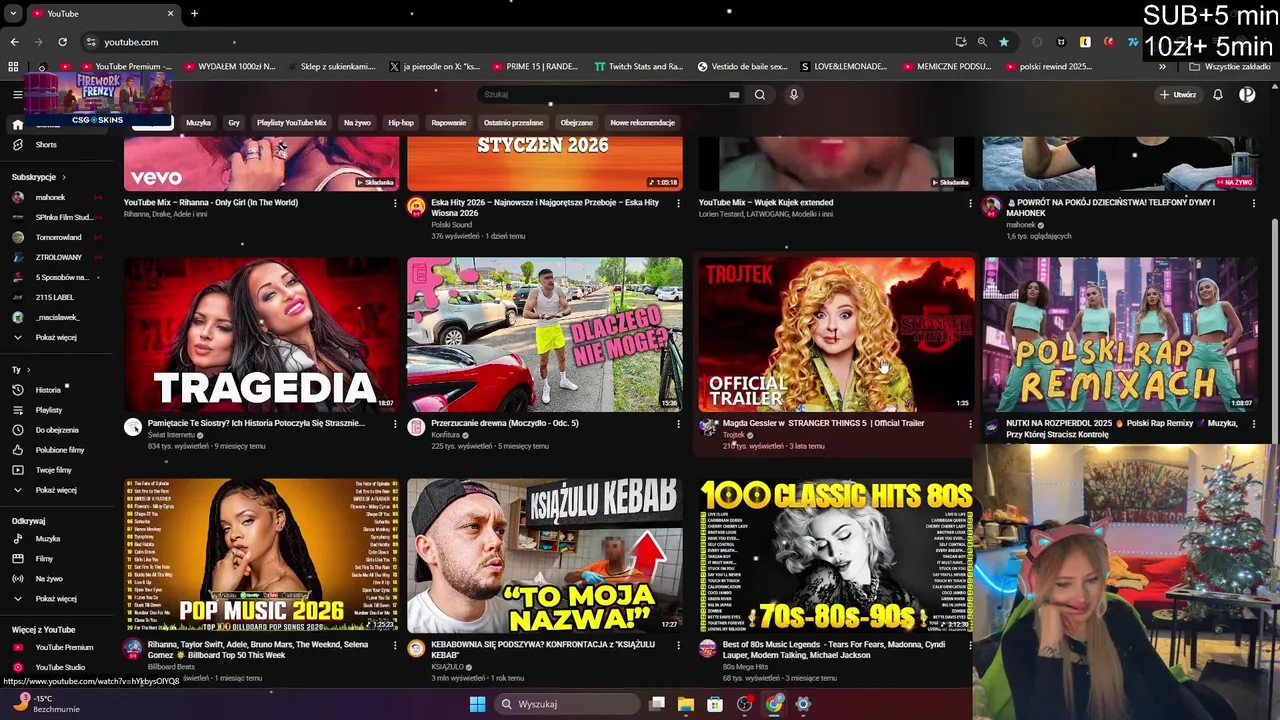Select the Muzyka filter chip

tap(198, 123)
